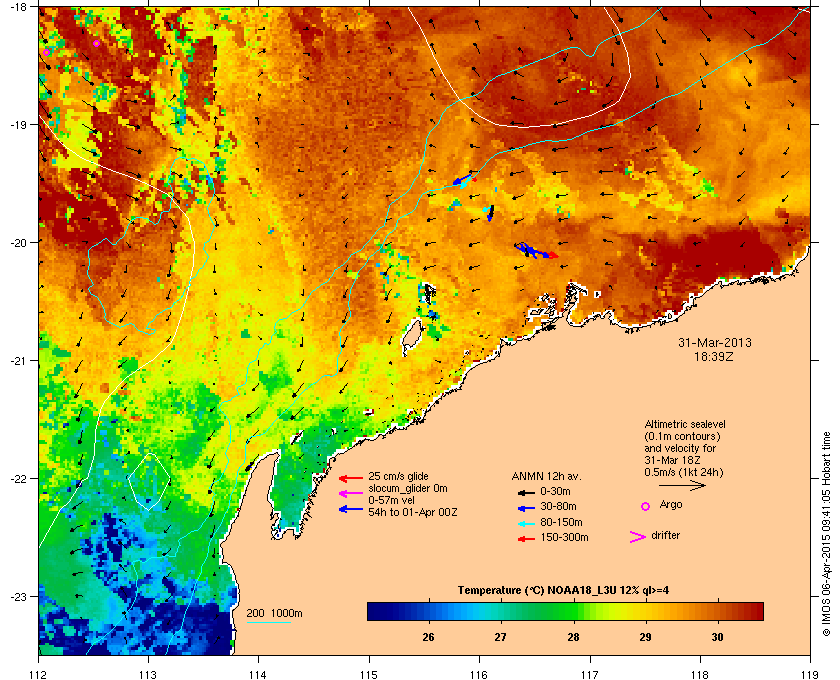Click the magenta drifter chevron symbol

[x=638, y=537]
